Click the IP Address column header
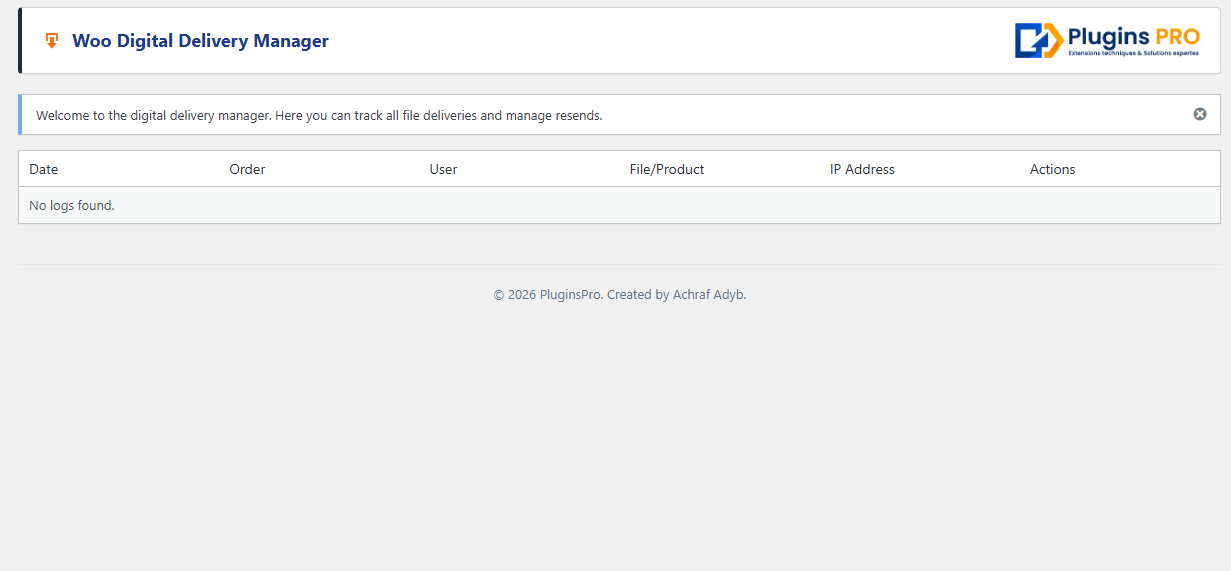 (x=862, y=169)
